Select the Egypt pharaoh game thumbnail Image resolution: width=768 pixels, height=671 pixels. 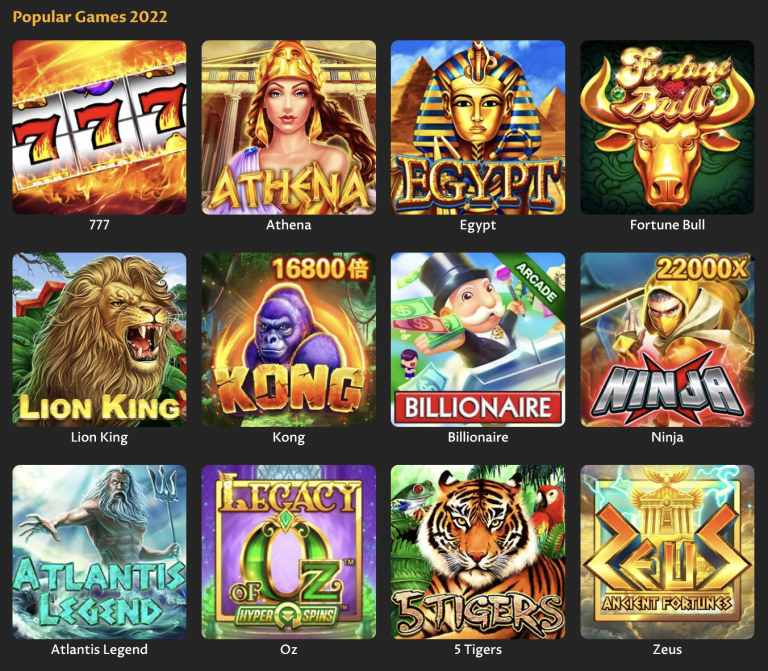pos(478,127)
